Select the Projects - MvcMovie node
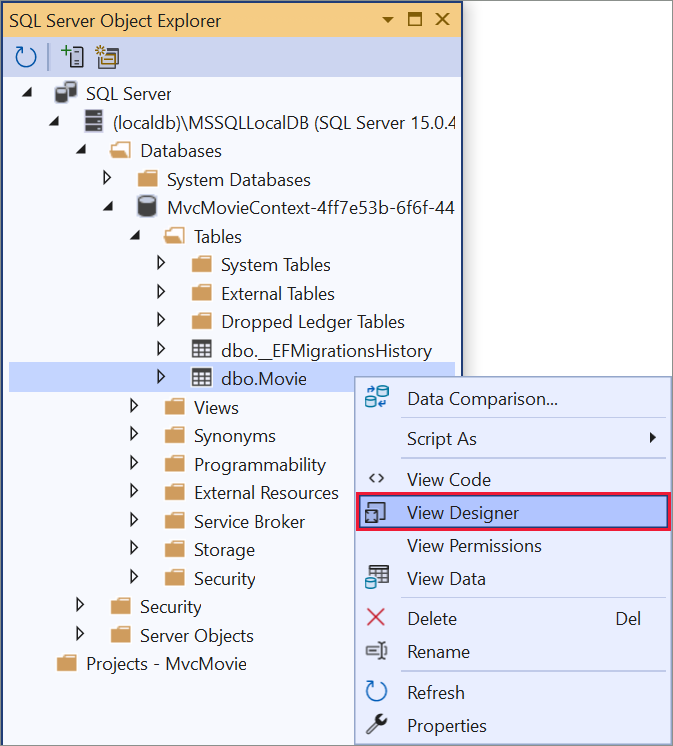The image size is (673, 746). click(166, 663)
